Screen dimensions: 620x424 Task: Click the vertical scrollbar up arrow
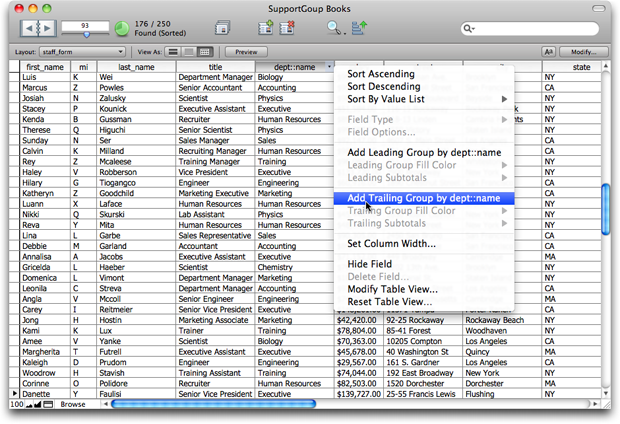coord(606,66)
